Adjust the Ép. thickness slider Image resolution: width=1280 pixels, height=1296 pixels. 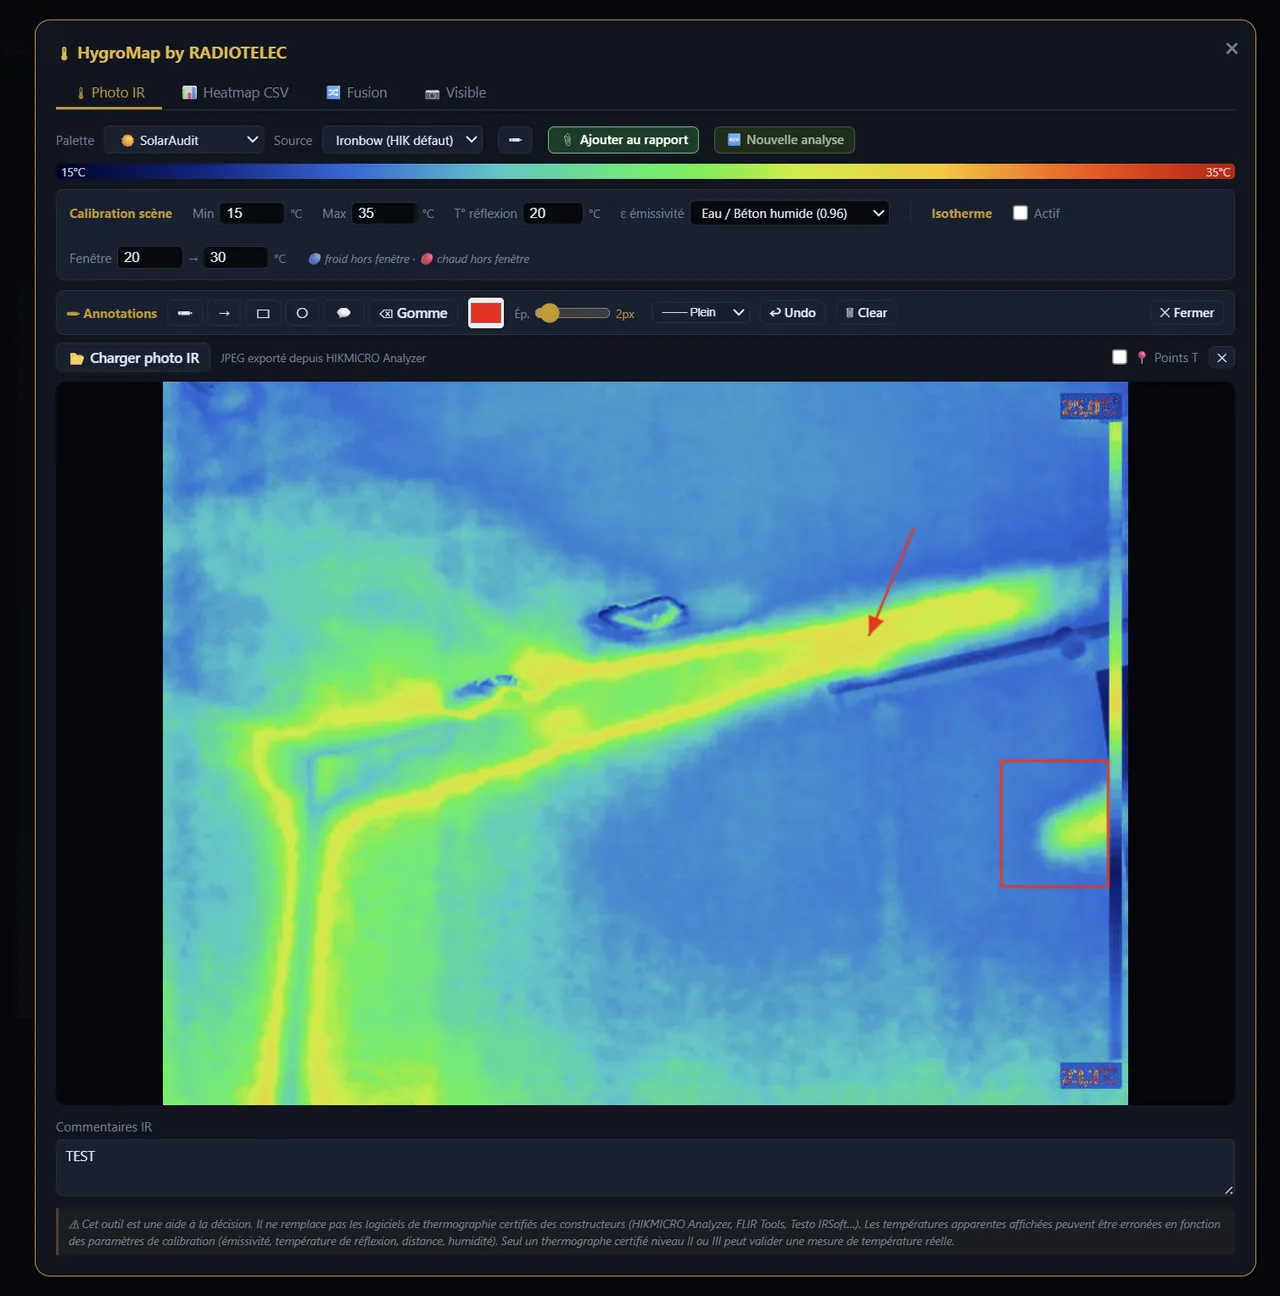point(573,313)
